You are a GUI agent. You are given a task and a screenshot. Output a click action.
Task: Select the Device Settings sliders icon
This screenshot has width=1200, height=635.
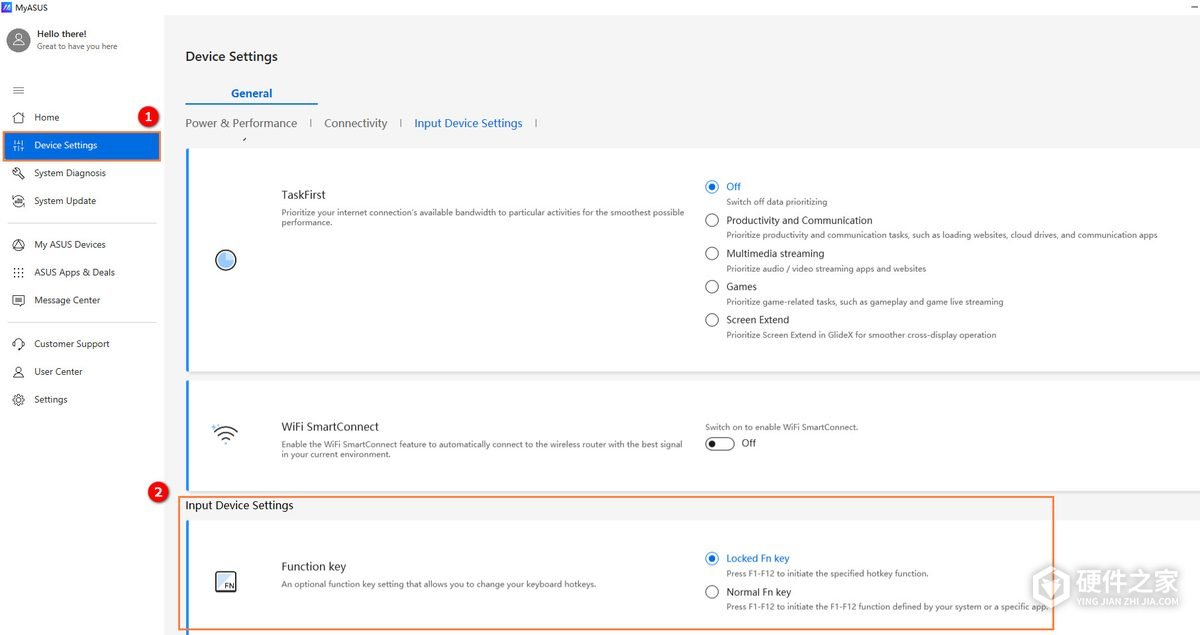(18, 146)
